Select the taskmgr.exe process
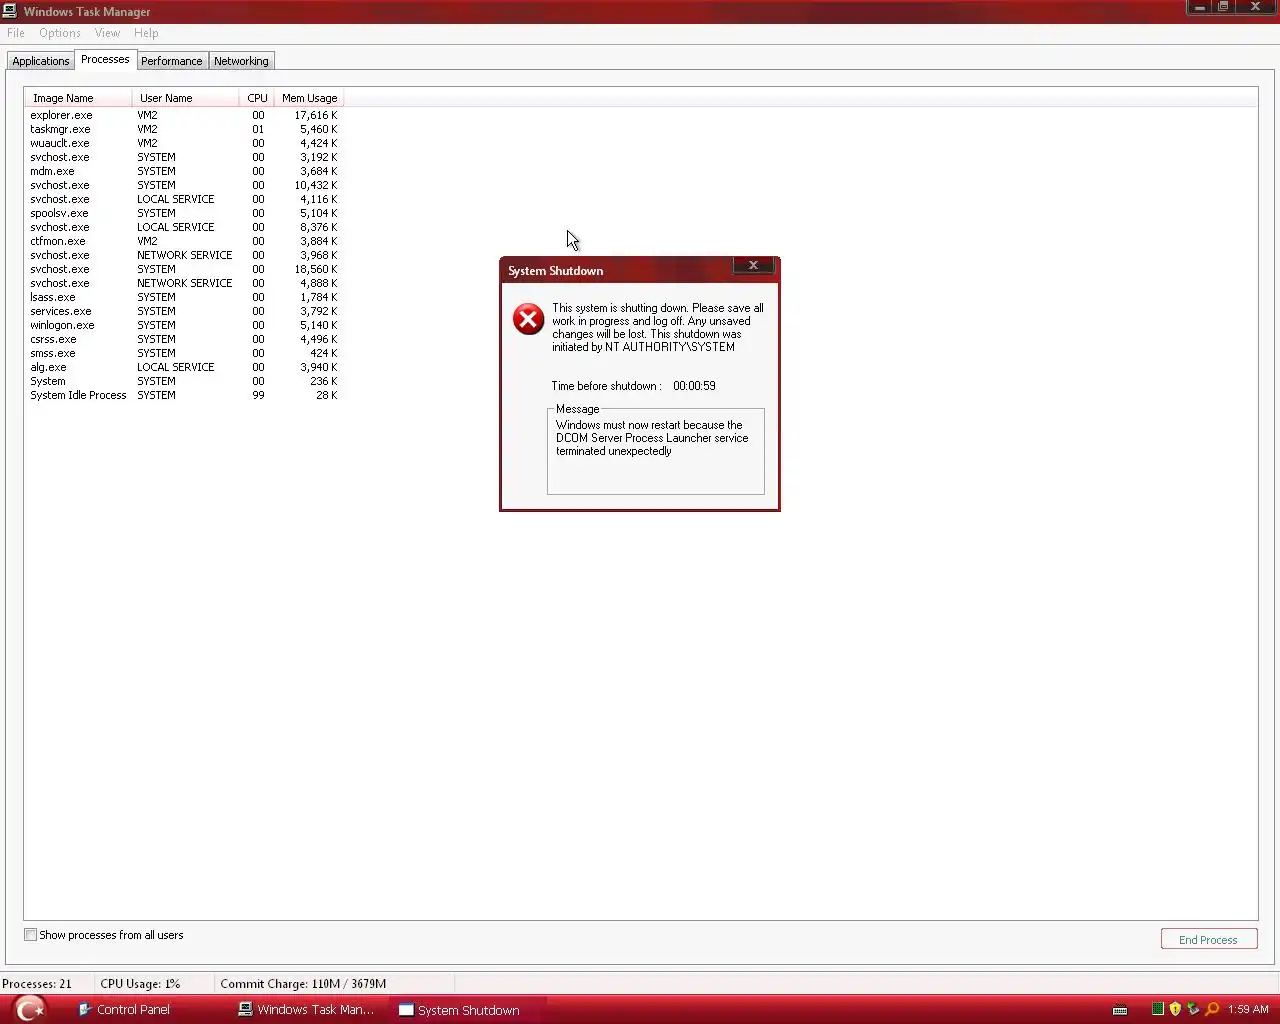 [x=184, y=129]
